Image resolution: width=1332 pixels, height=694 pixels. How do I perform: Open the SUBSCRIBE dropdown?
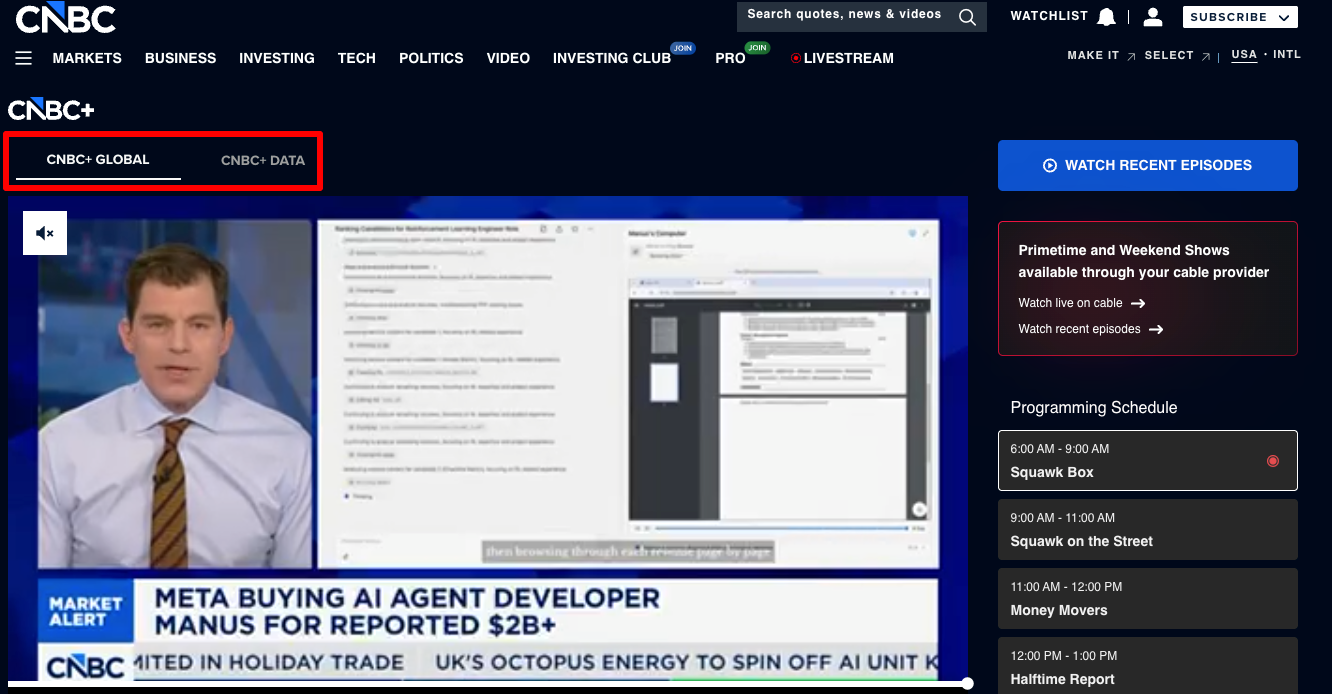coord(1240,16)
